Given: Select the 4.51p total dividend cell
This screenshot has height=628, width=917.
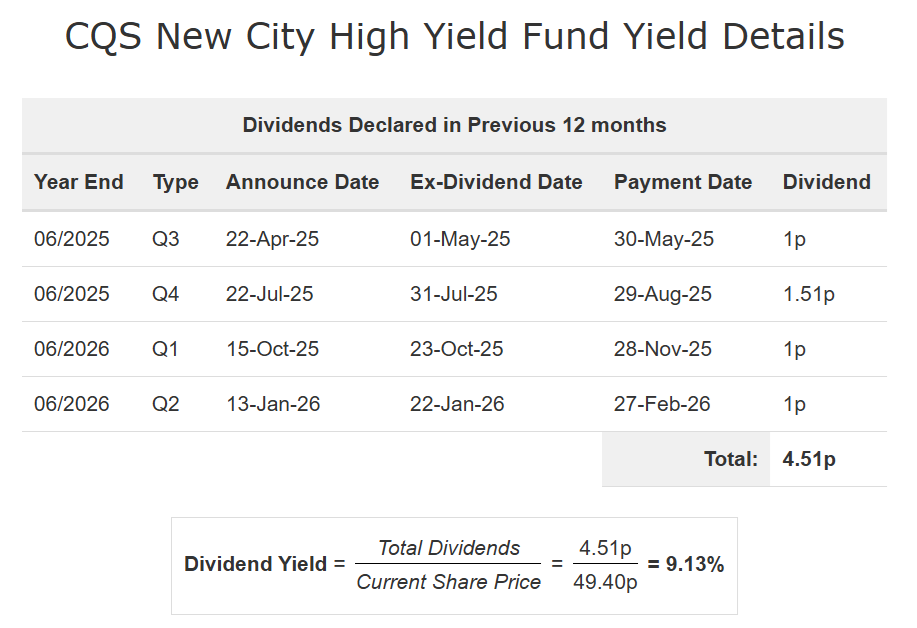Looking at the screenshot, I should click(x=809, y=460).
